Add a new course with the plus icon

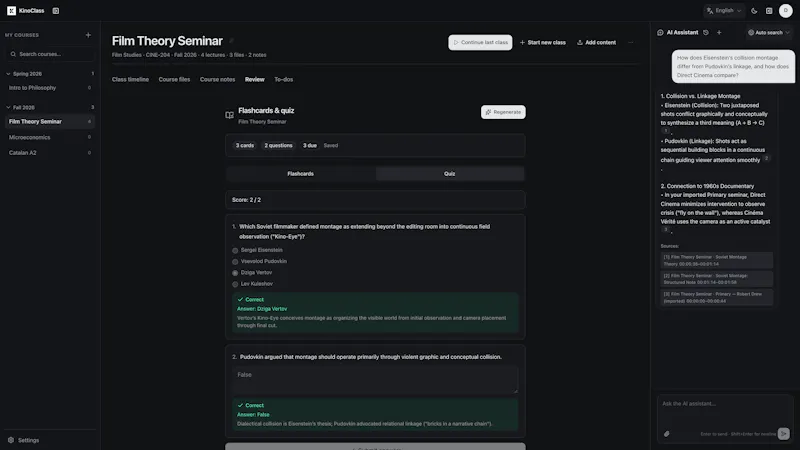(88, 35)
